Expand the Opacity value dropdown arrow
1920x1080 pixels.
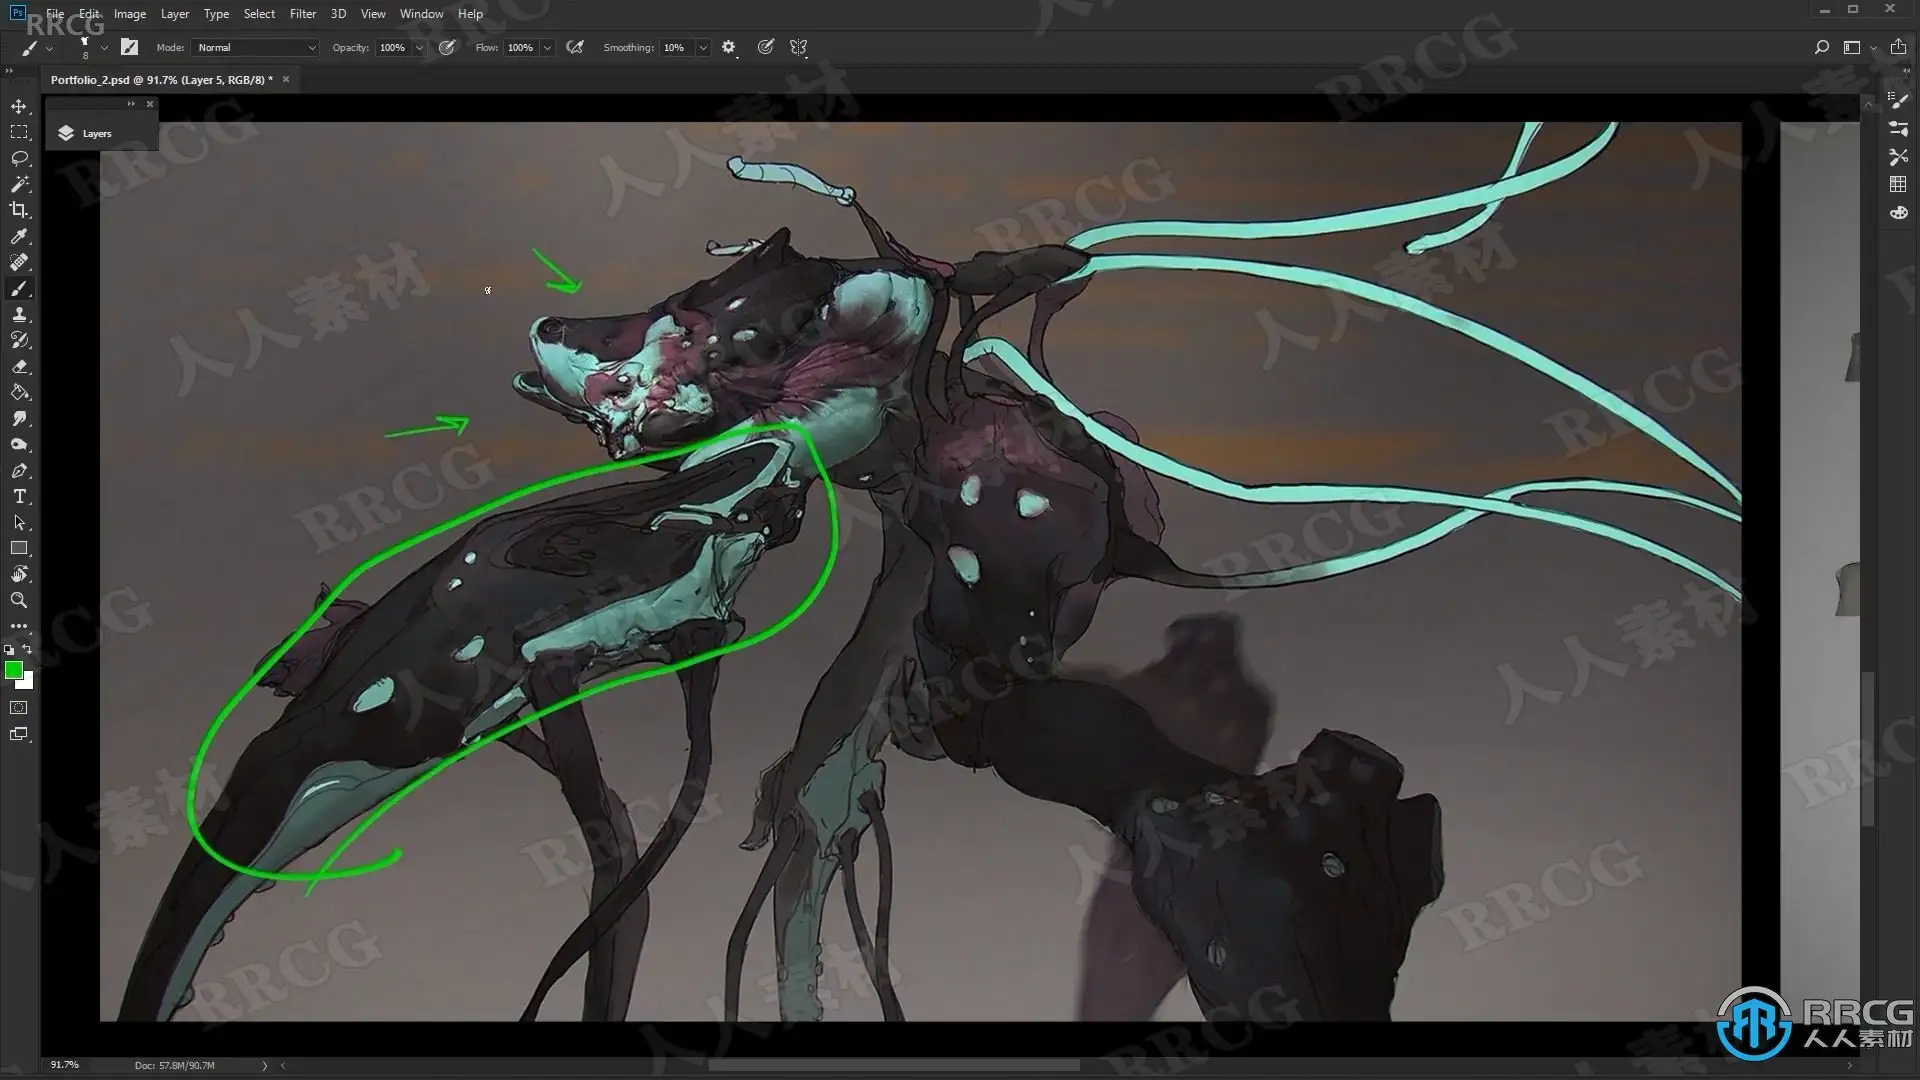click(419, 48)
